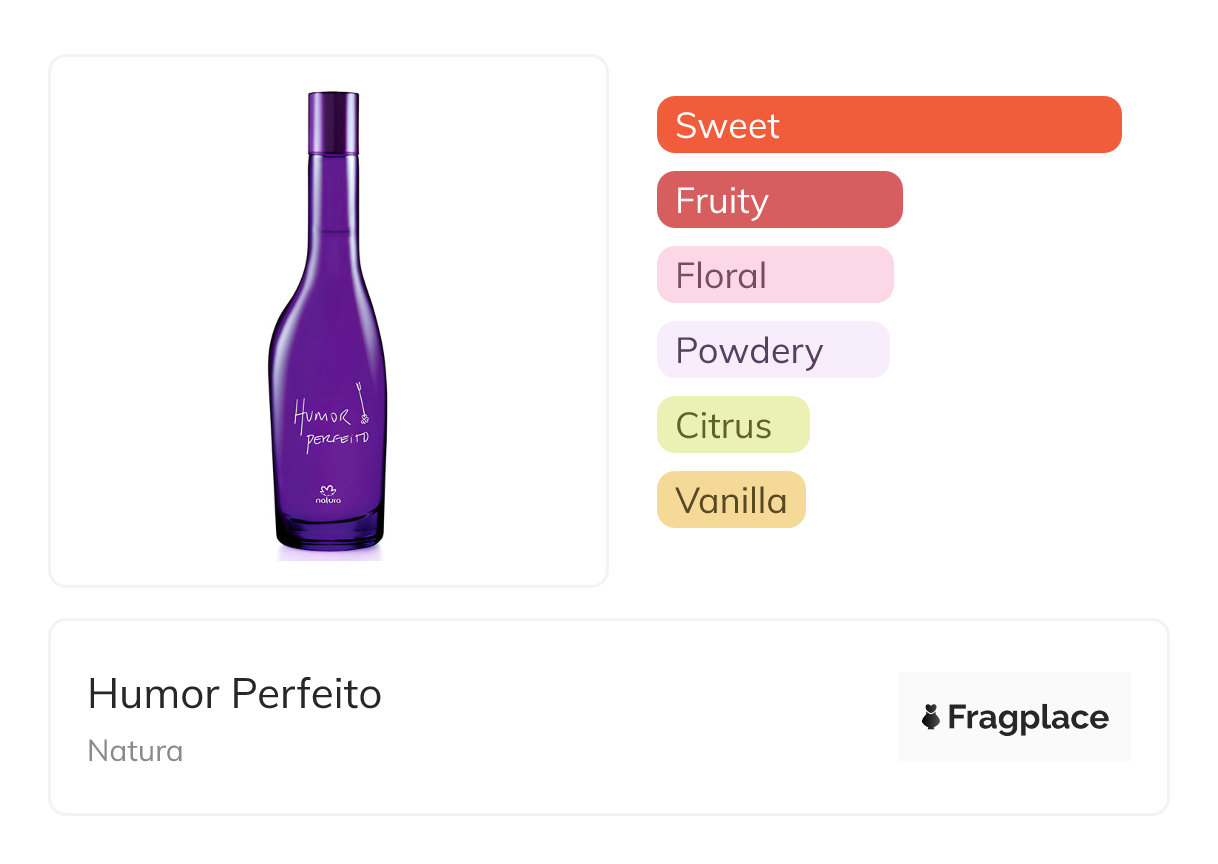Click the purple bottle cap
The width and height of the screenshot is (1218, 864).
coord(333,122)
